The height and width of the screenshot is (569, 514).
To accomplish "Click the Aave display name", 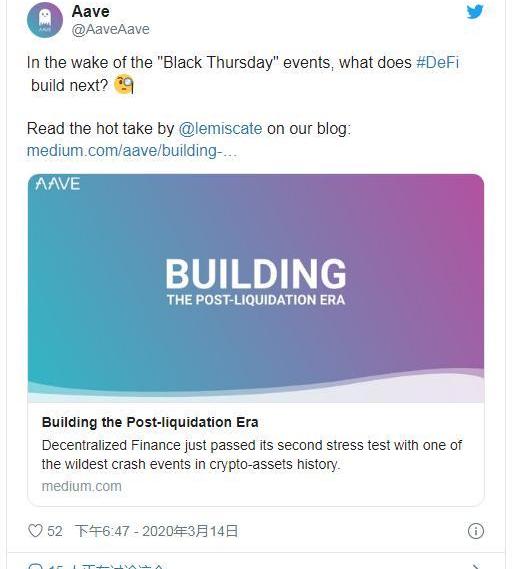I will click(90, 11).
